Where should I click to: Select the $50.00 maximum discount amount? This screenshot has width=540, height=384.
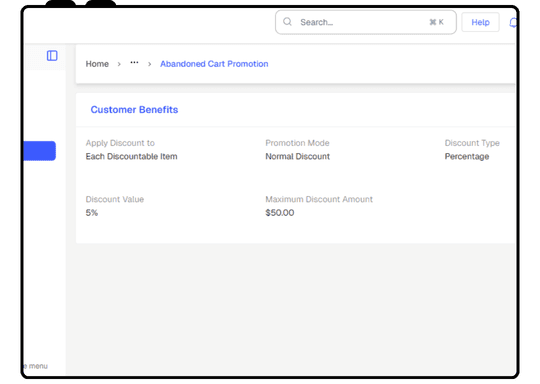280,213
